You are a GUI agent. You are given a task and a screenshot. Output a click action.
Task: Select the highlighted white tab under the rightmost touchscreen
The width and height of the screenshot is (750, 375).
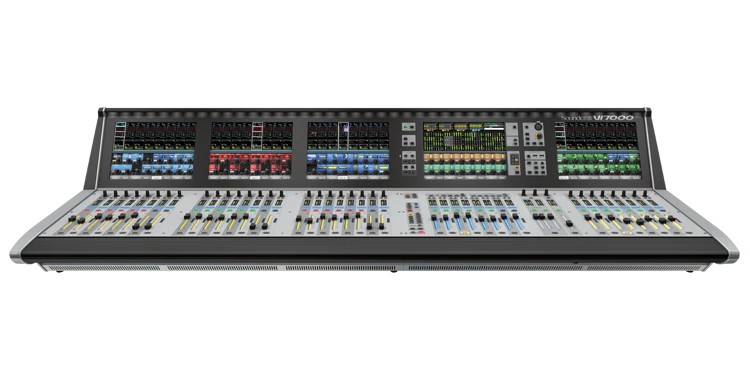pyautogui.click(x=563, y=177)
